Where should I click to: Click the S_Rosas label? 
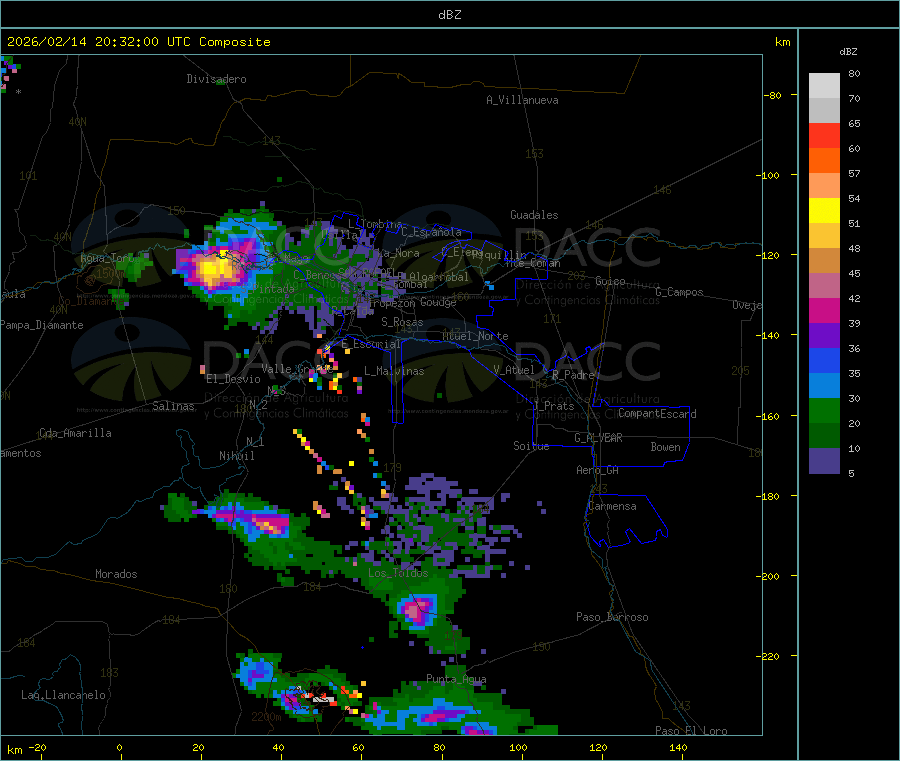coord(402,322)
